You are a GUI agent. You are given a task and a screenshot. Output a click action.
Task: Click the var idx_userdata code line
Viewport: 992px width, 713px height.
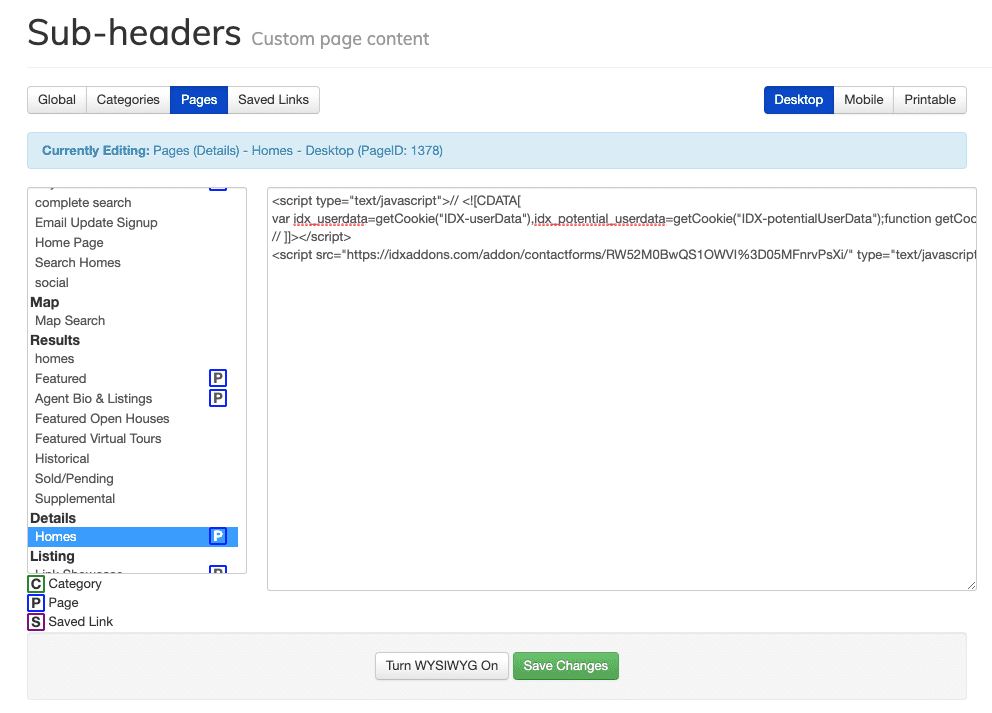[x=624, y=219]
